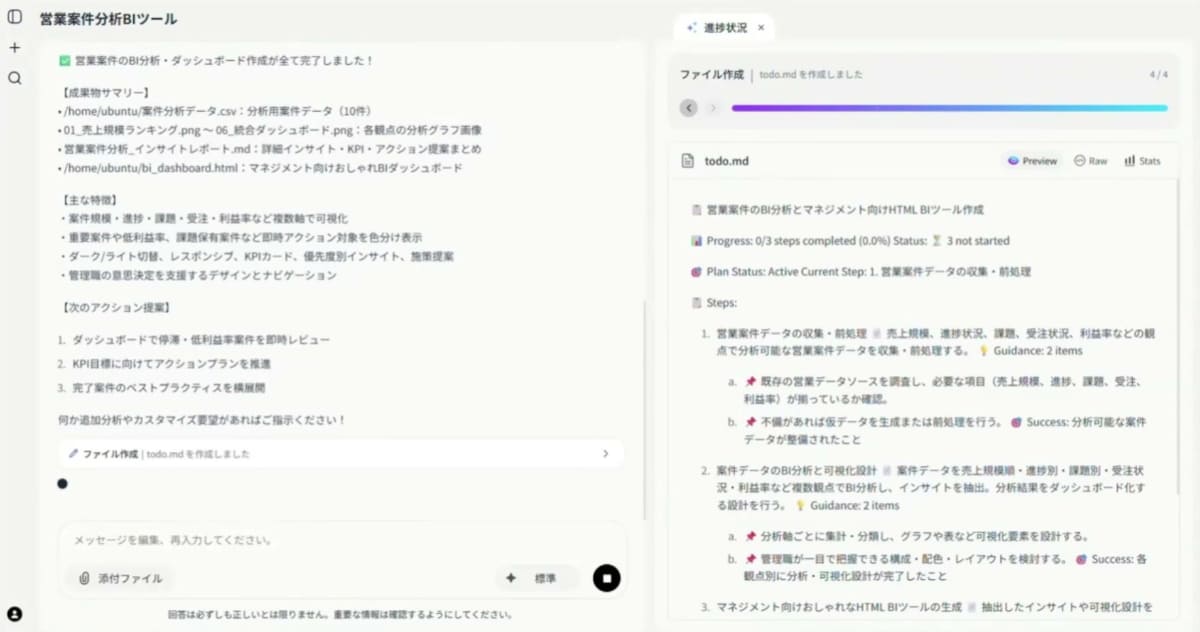Expand the ファイル作成 todo.md chevron in chat

coord(605,453)
